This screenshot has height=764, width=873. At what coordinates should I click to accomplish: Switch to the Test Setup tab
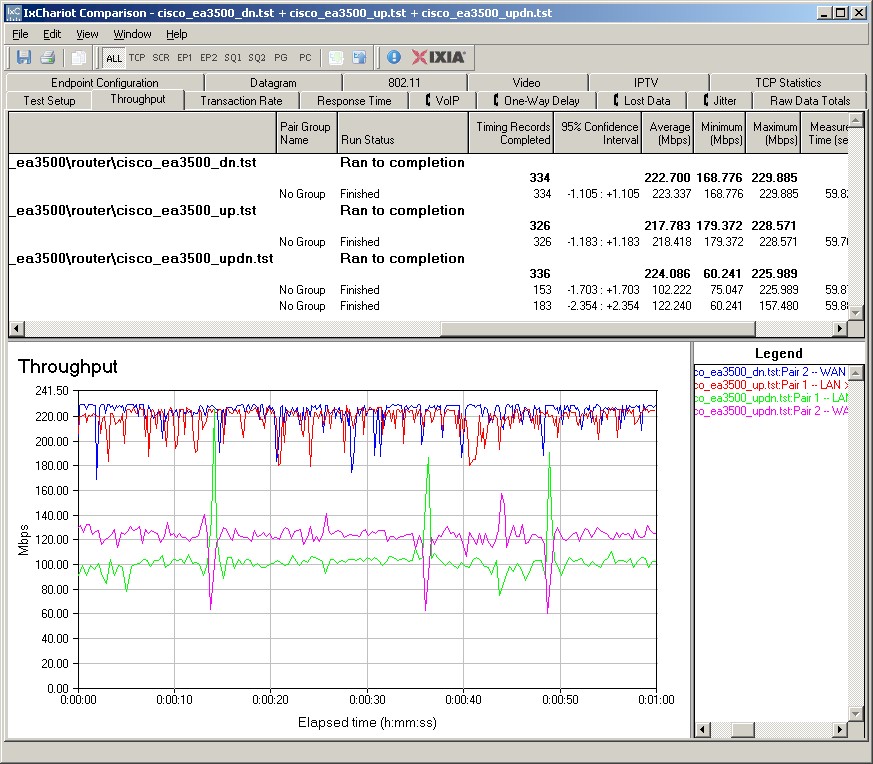tap(49, 101)
